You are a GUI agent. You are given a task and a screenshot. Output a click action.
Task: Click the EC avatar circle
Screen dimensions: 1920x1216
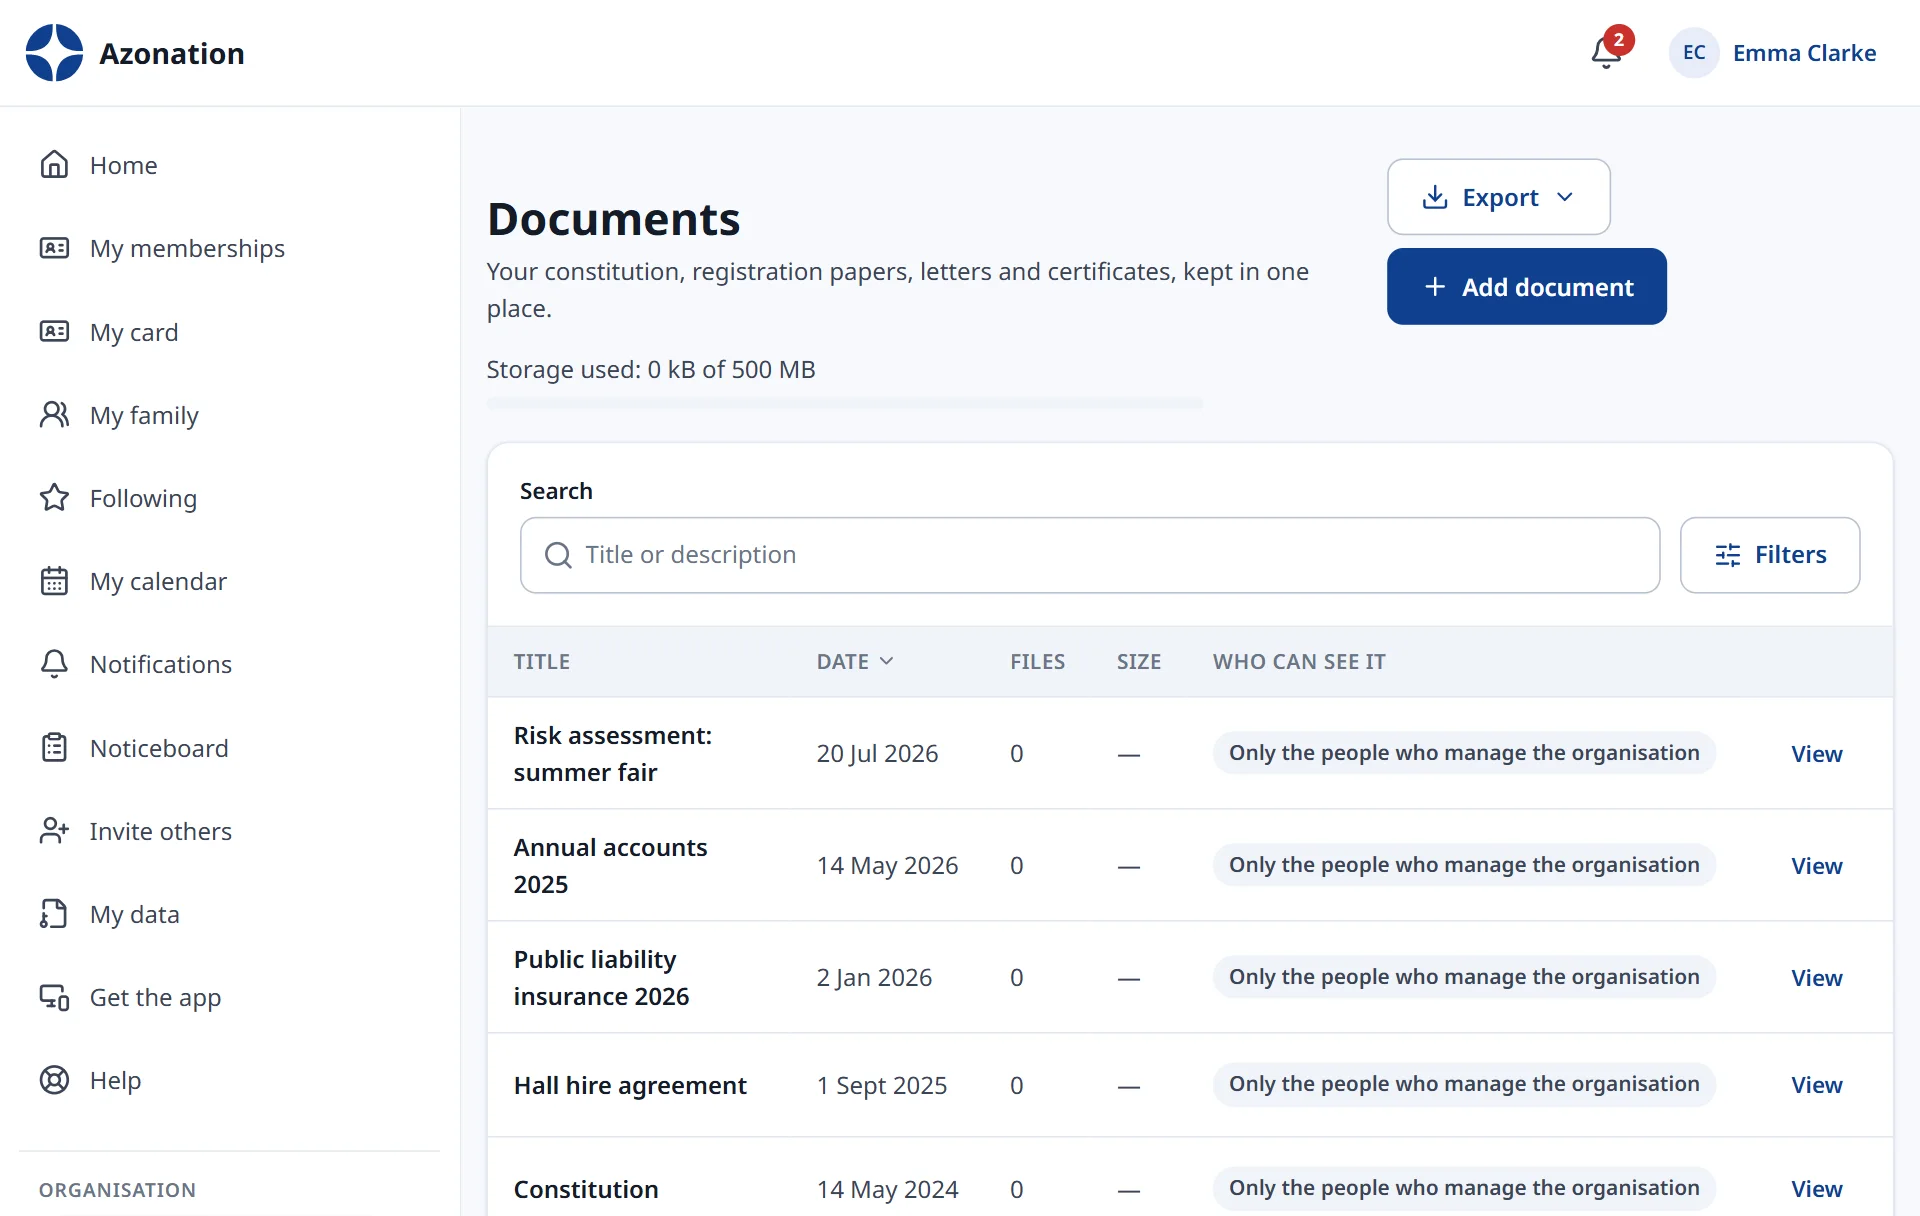pyautogui.click(x=1694, y=53)
